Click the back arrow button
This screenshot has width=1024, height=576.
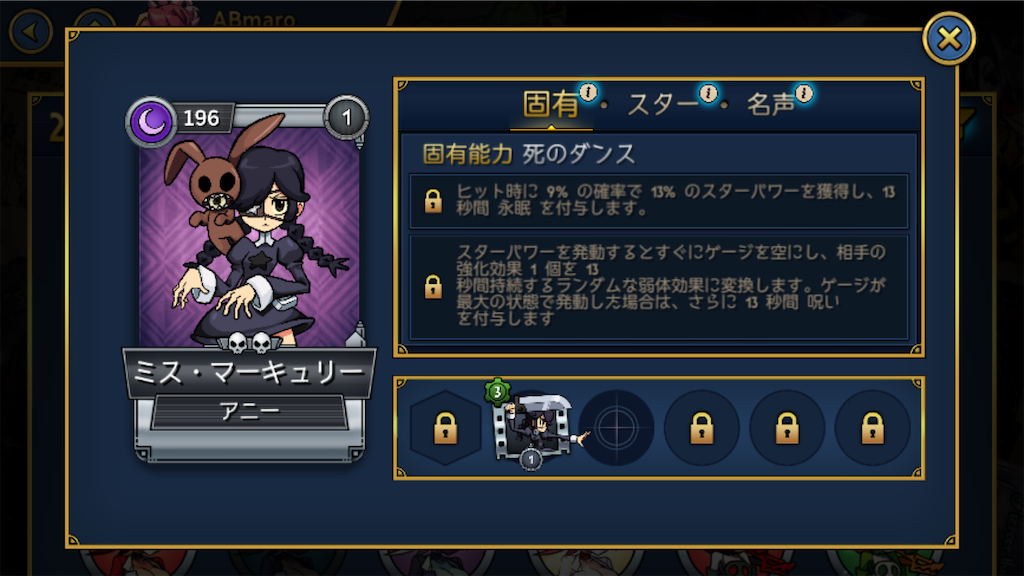(31, 31)
